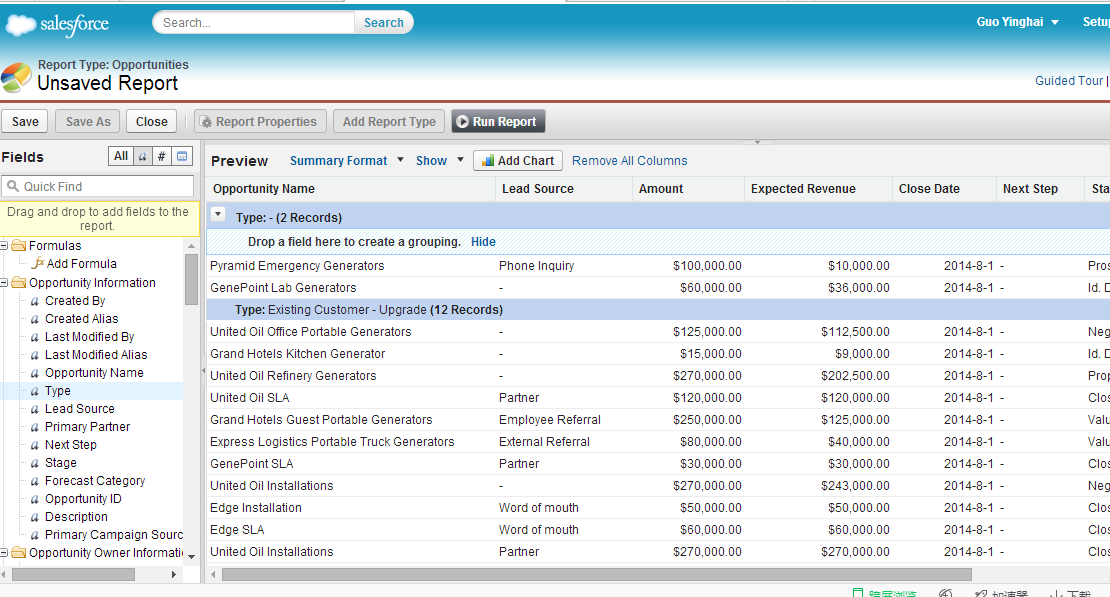Click the Last Modified By field icon

[x=35, y=337]
